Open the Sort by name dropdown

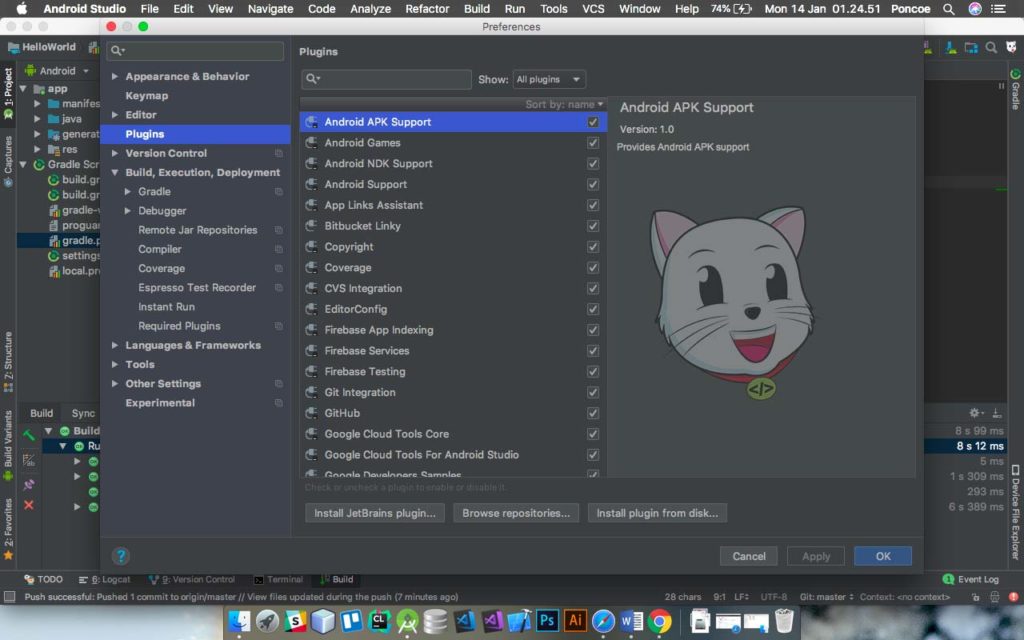tap(564, 104)
